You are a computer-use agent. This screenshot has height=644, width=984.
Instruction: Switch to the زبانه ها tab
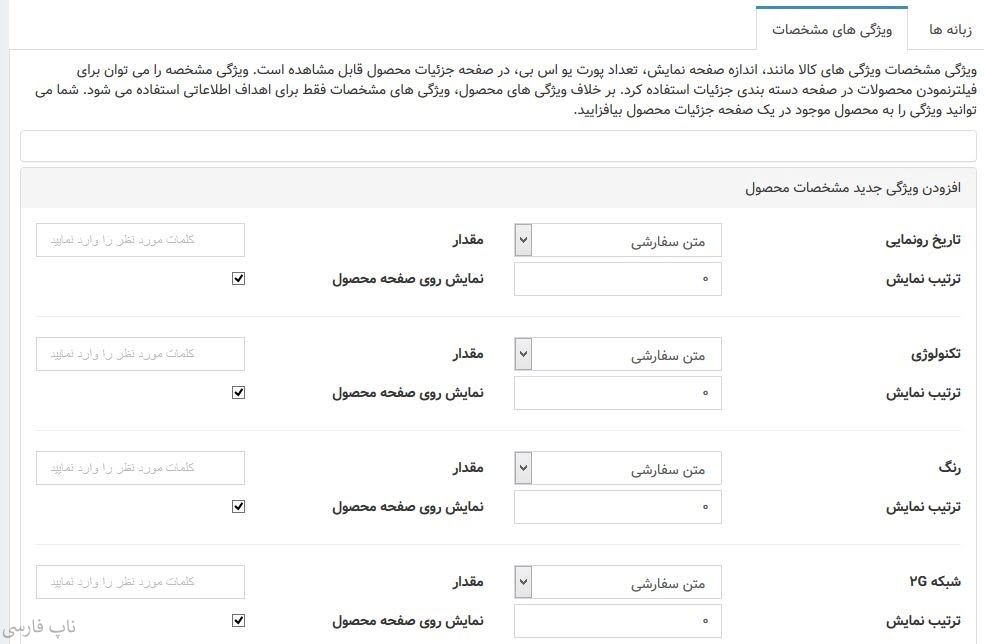[x=945, y=29]
